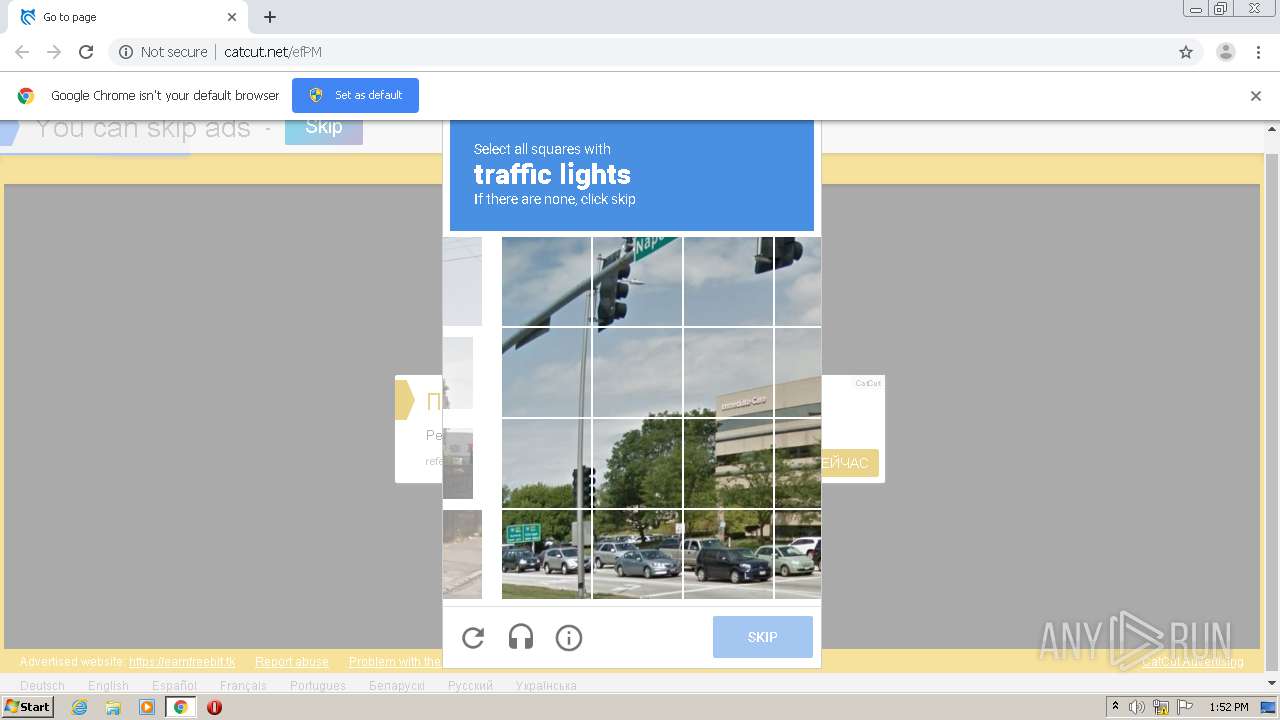This screenshot has height=720, width=1280.
Task: Maximize the Chrome window
Action: coord(1221,9)
